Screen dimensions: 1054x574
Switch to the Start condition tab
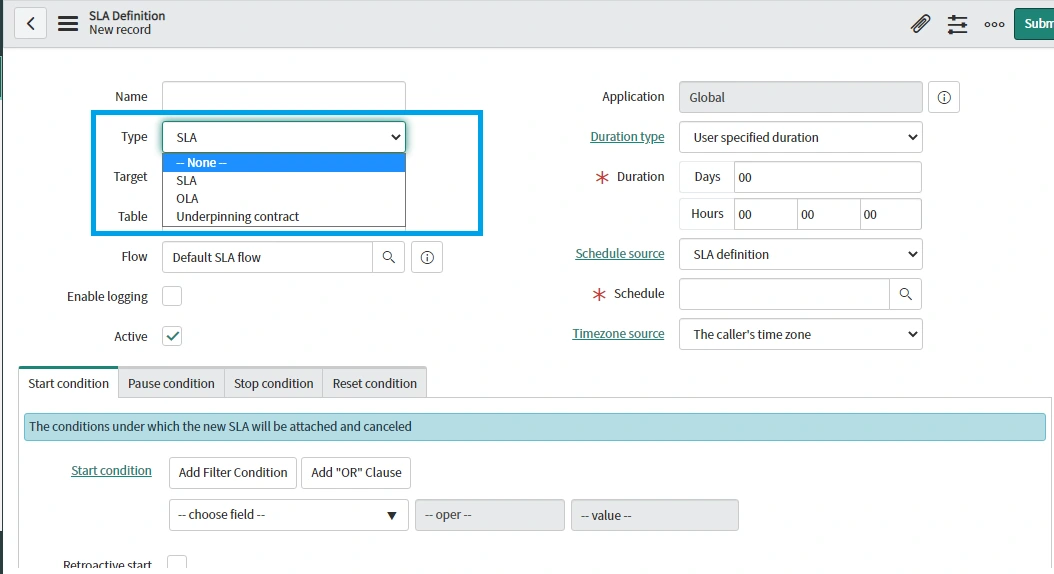69,383
